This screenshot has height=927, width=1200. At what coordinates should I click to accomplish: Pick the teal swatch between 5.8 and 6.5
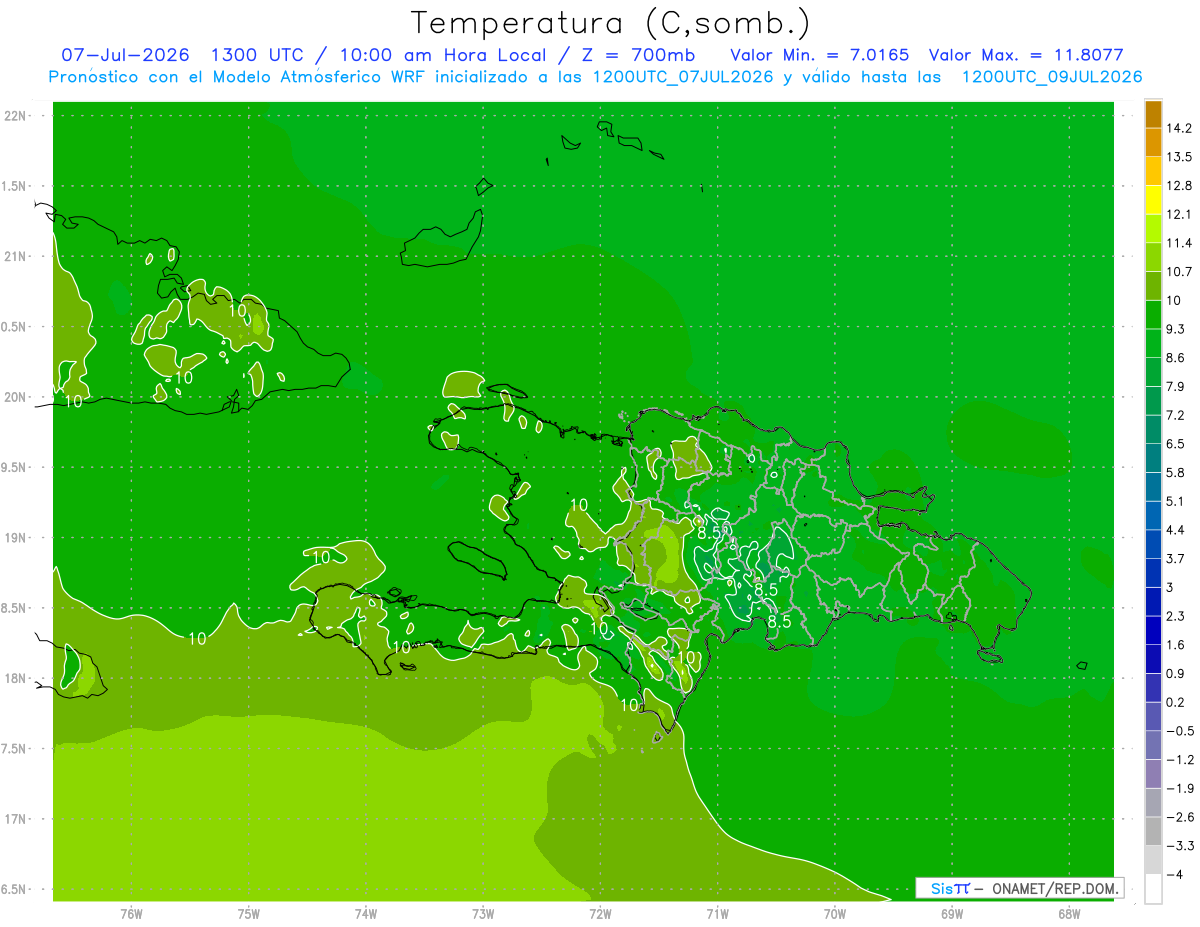1153,459
